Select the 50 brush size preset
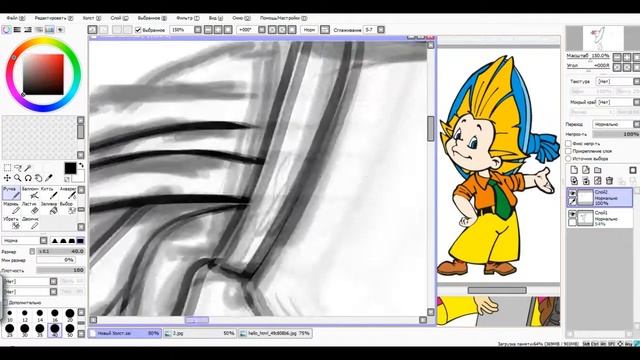Screen dimensions: 640x360 pyautogui.click(x=70, y=330)
